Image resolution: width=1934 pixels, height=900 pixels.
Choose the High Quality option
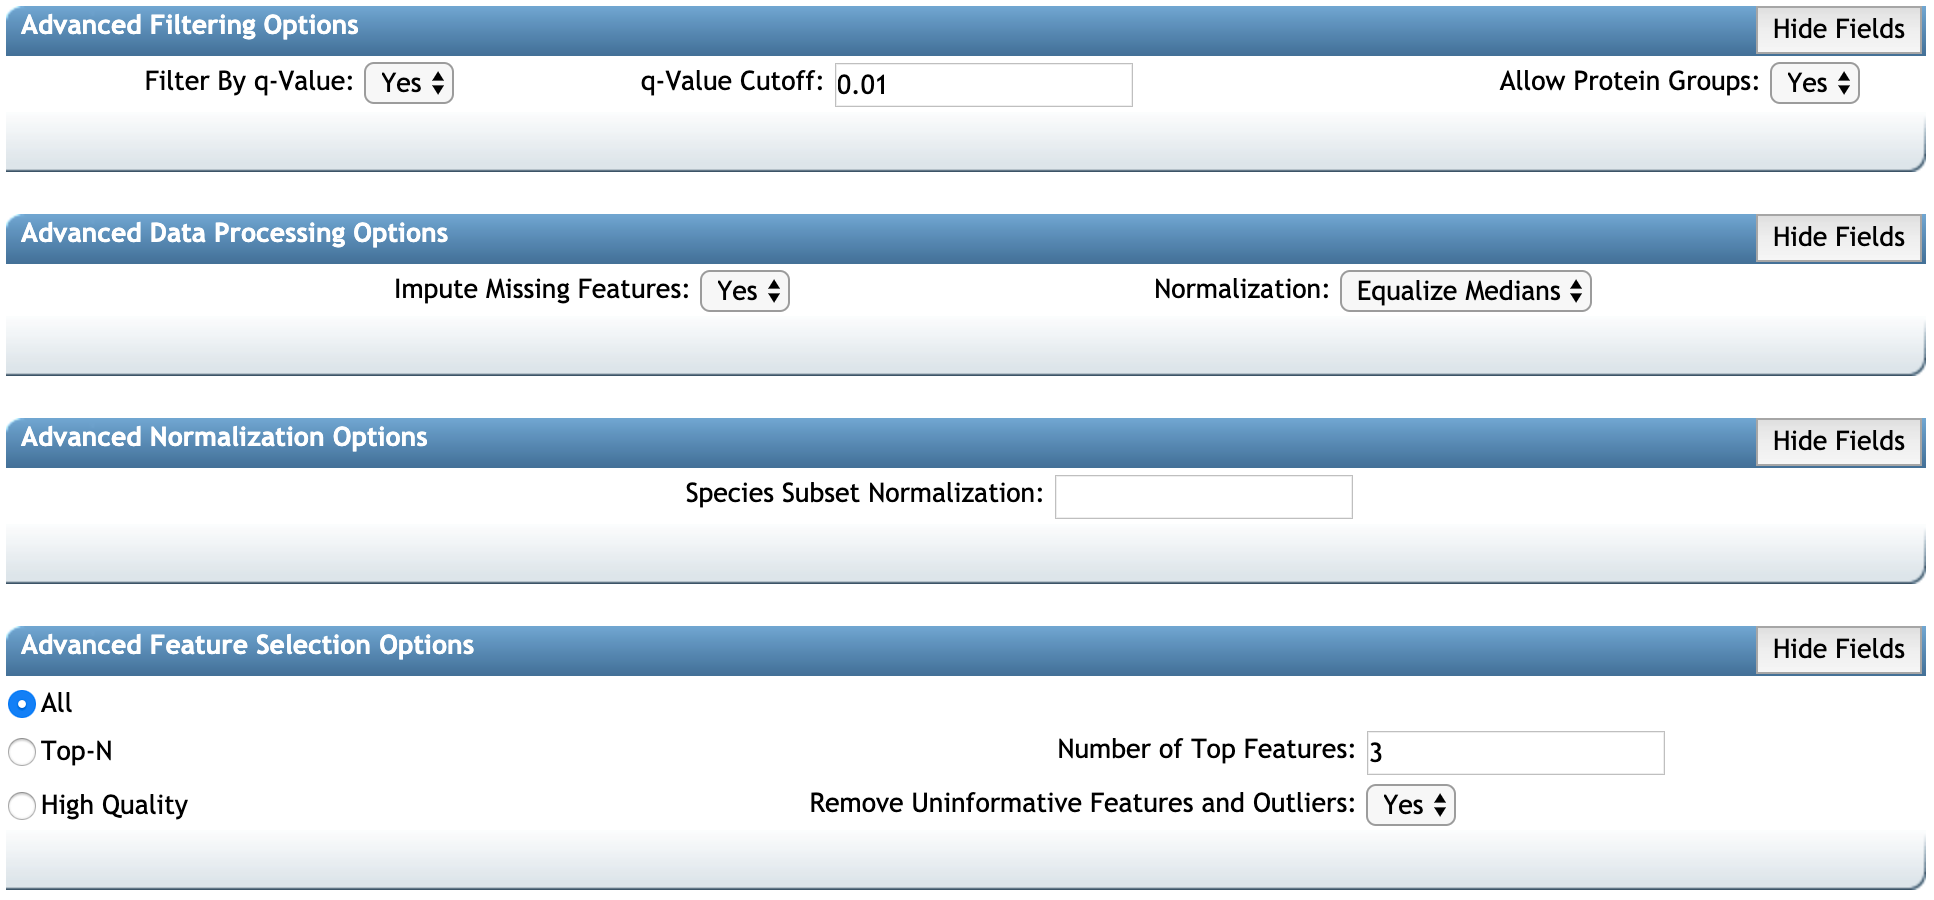point(21,804)
